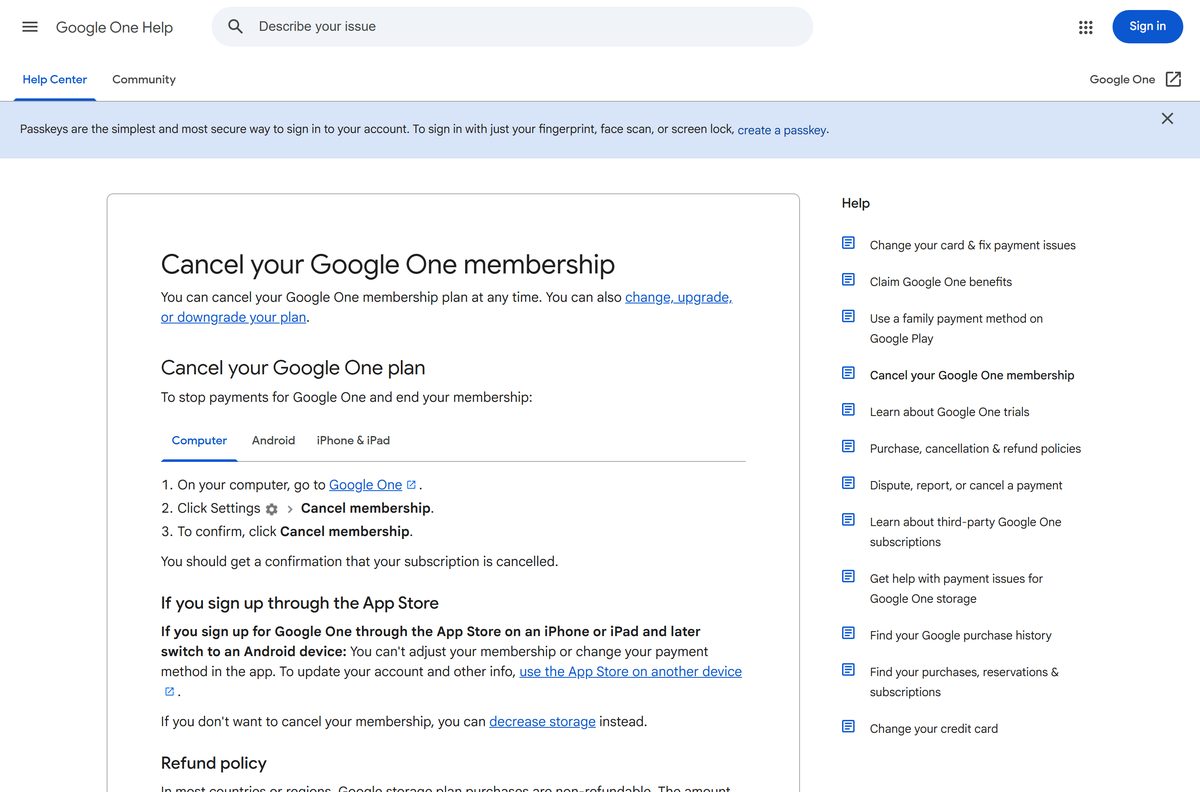Select the Android instructions tab
The height and width of the screenshot is (792, 1200).
[x=273, y=441]
